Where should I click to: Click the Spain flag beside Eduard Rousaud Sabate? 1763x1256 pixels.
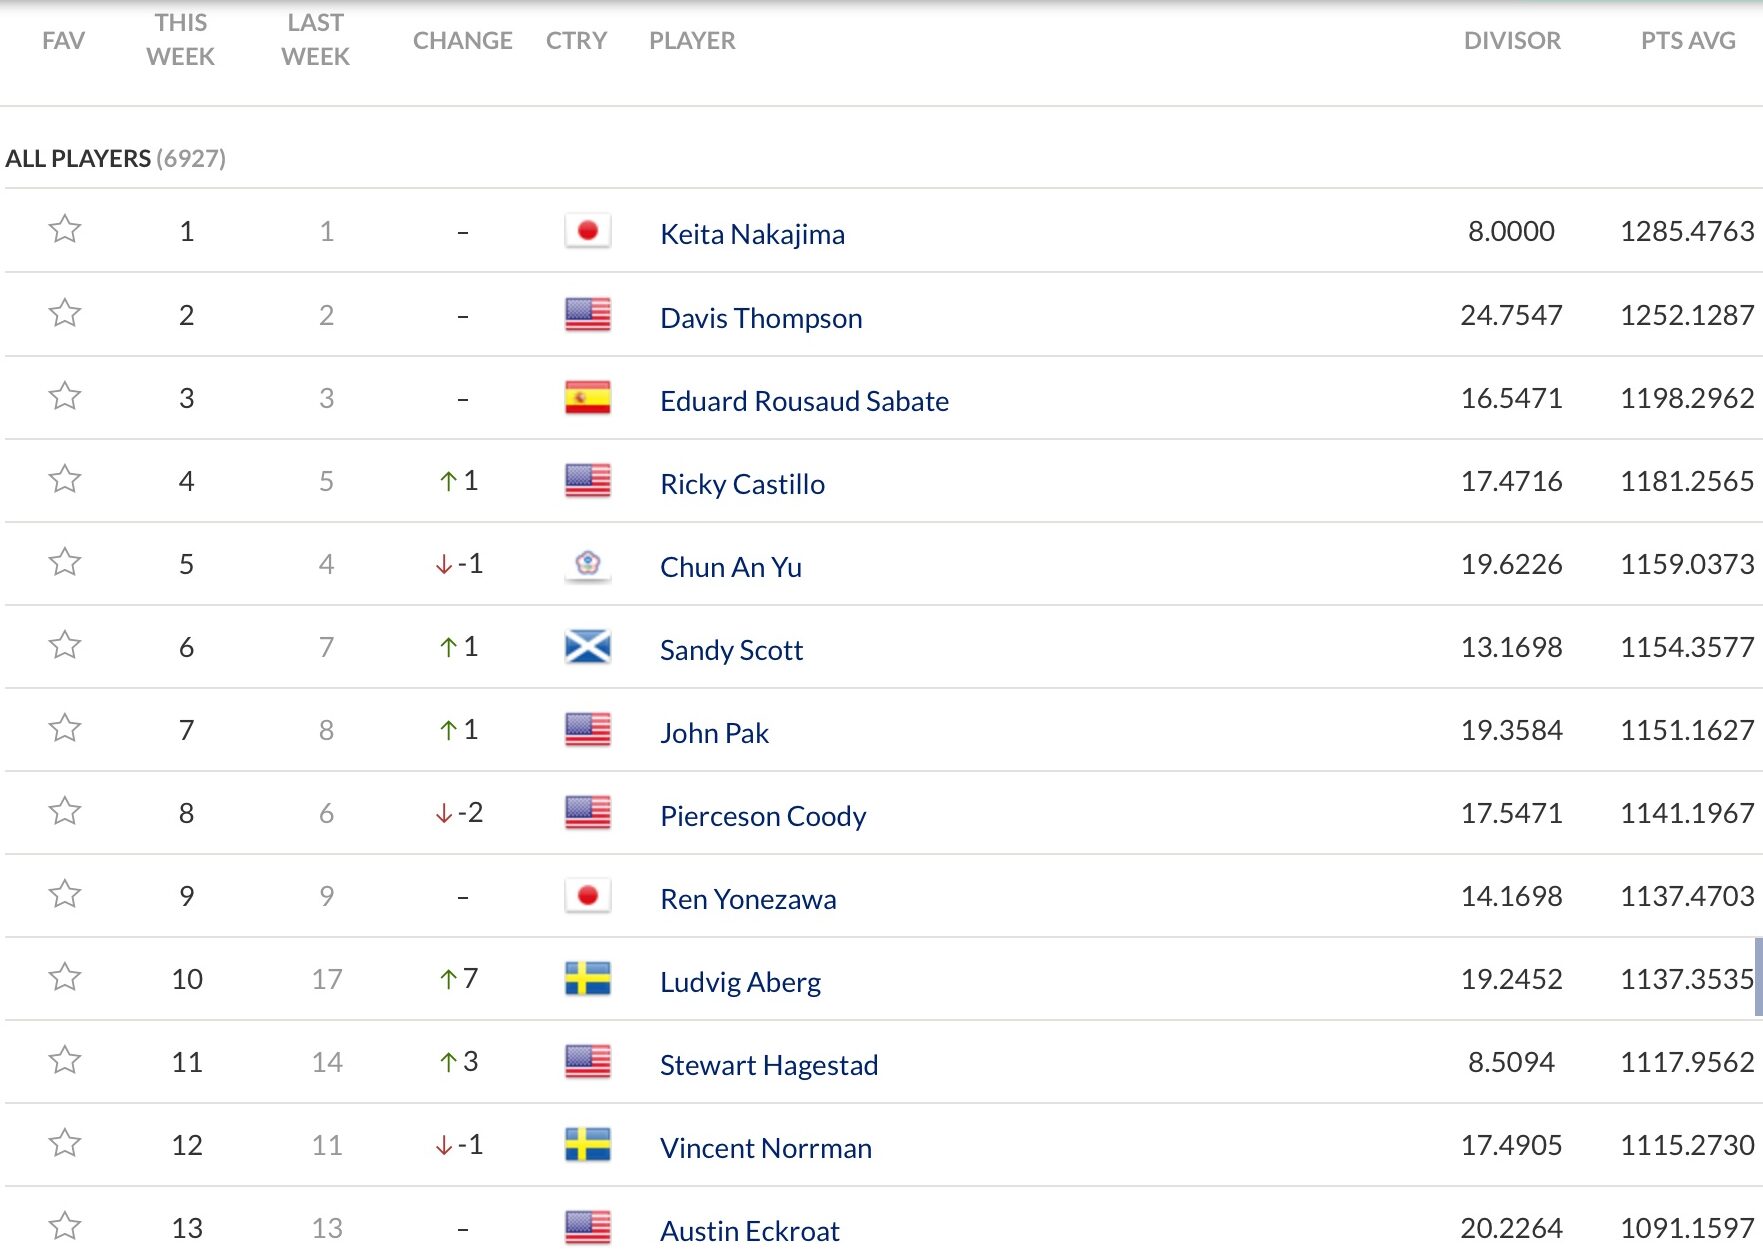pos(587,398)
